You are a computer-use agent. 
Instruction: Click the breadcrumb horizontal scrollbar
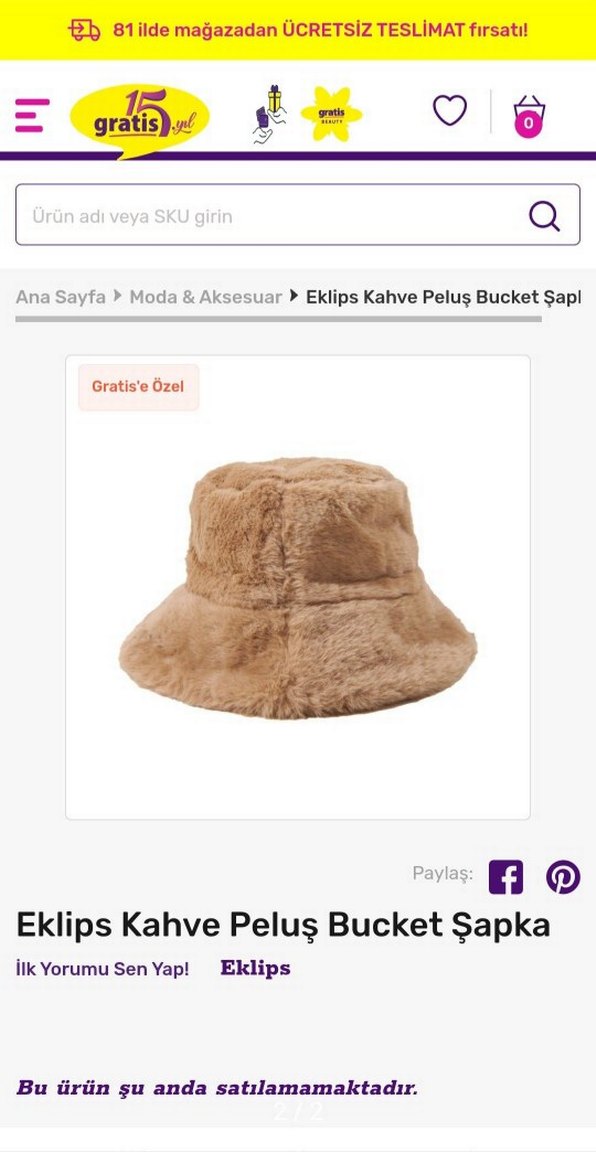coord(279,319)
